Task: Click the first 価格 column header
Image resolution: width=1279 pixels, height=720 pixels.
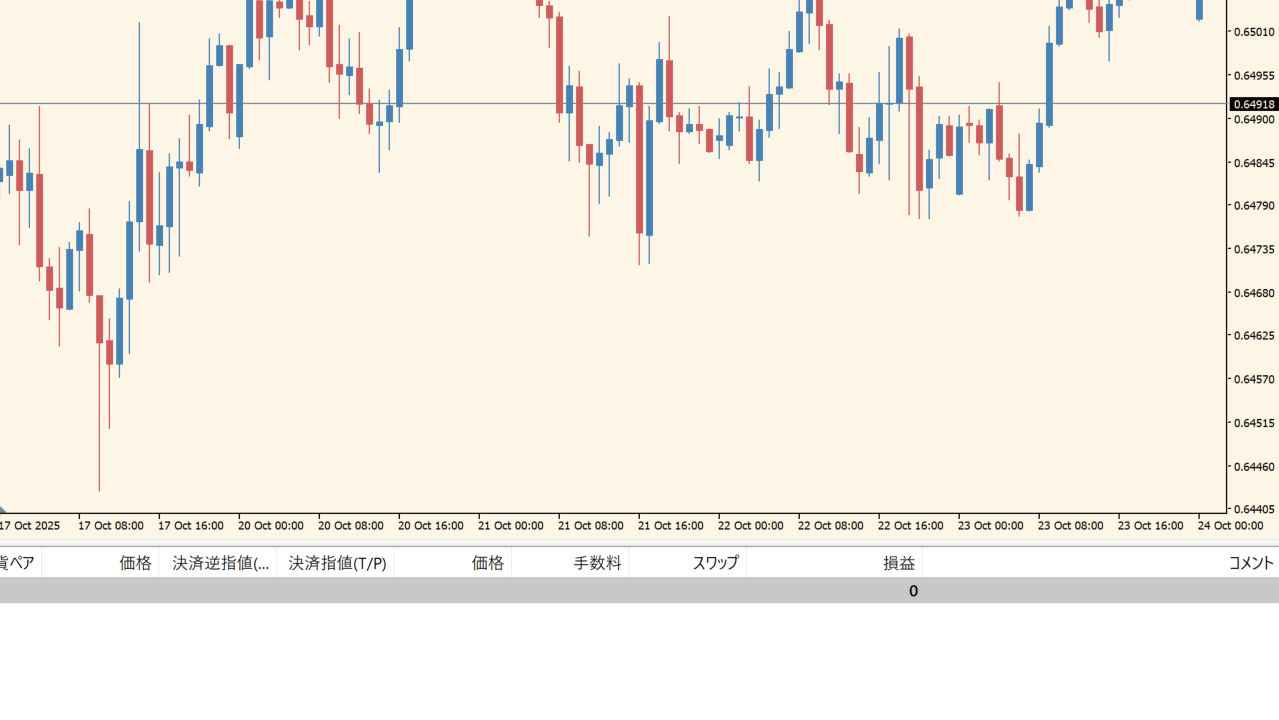Action: (x=135, y=563)
